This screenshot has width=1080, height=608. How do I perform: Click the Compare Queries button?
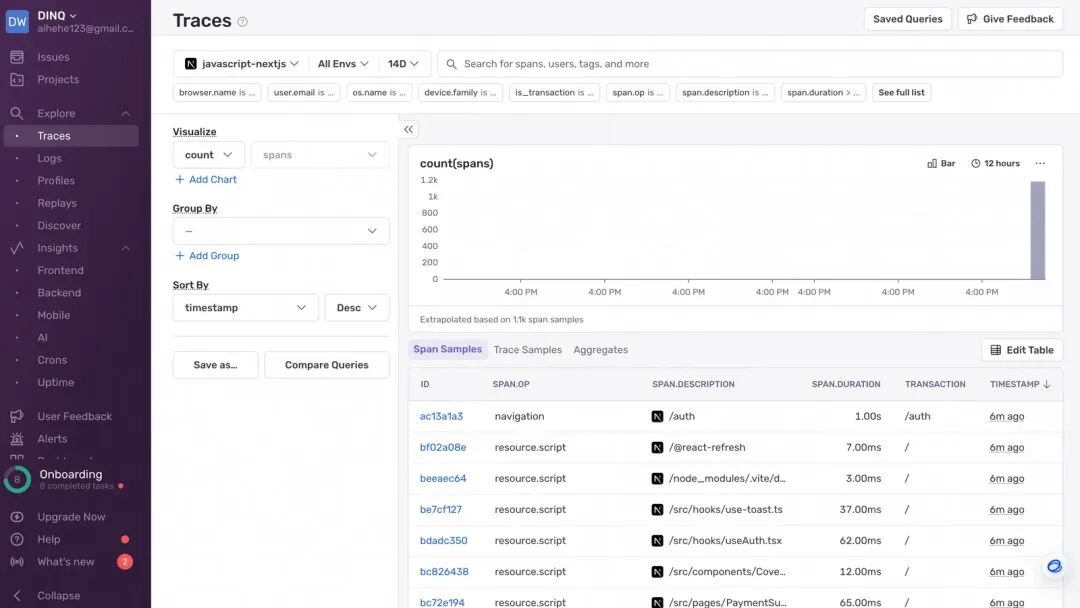326,365
